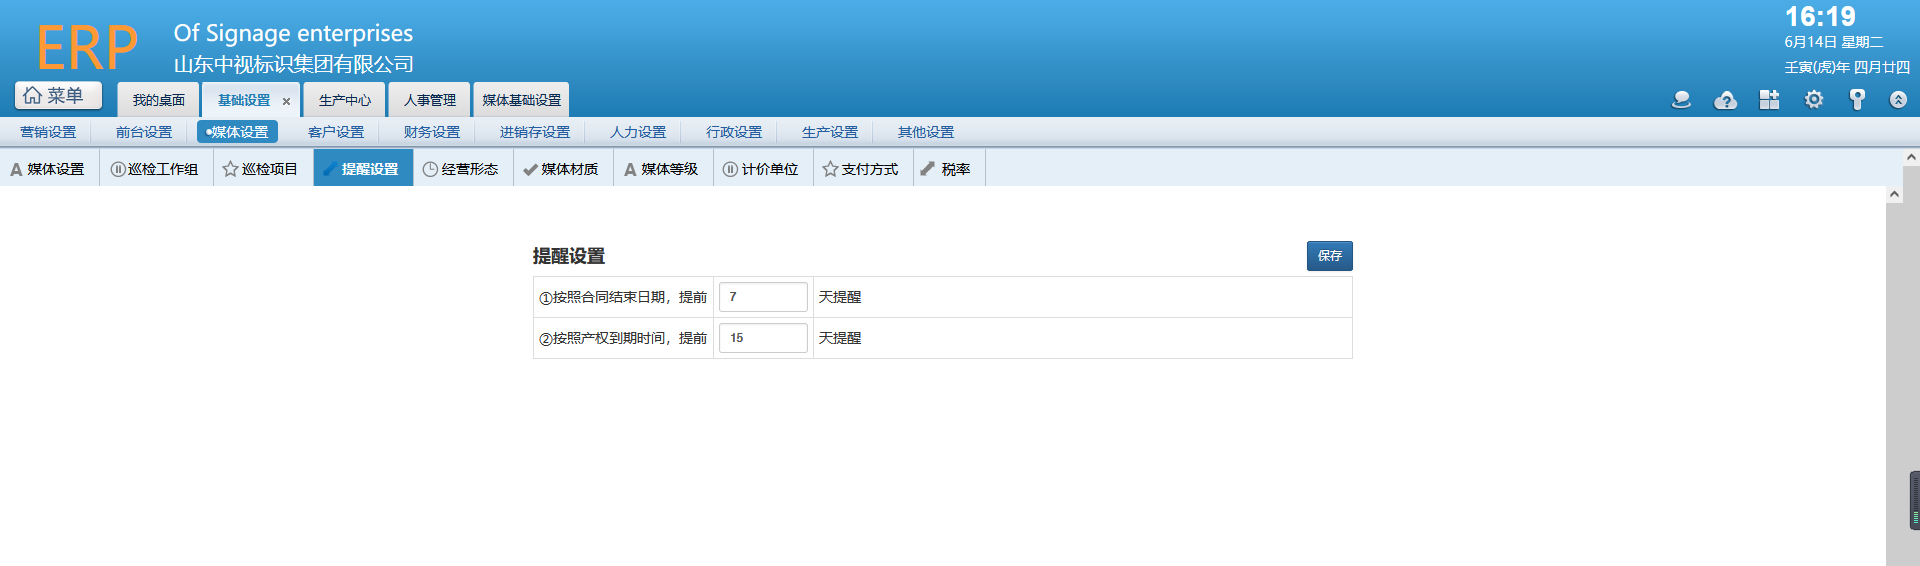Open 行政设置 menu
Image resolution: width=1920 pixels, height=566 pixels.
pos(734,132)
